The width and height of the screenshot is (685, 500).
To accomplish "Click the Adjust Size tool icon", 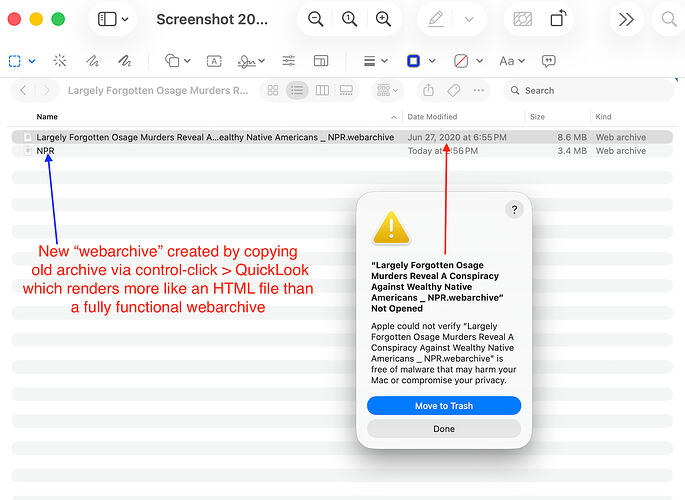I will coord(321,61).
